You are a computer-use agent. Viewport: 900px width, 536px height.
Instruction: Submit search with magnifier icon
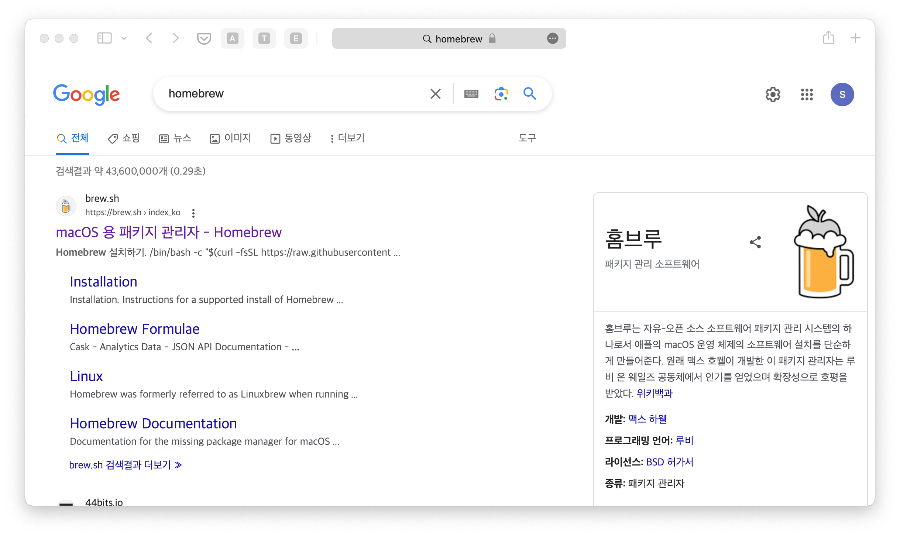click(x=530, y=94)
